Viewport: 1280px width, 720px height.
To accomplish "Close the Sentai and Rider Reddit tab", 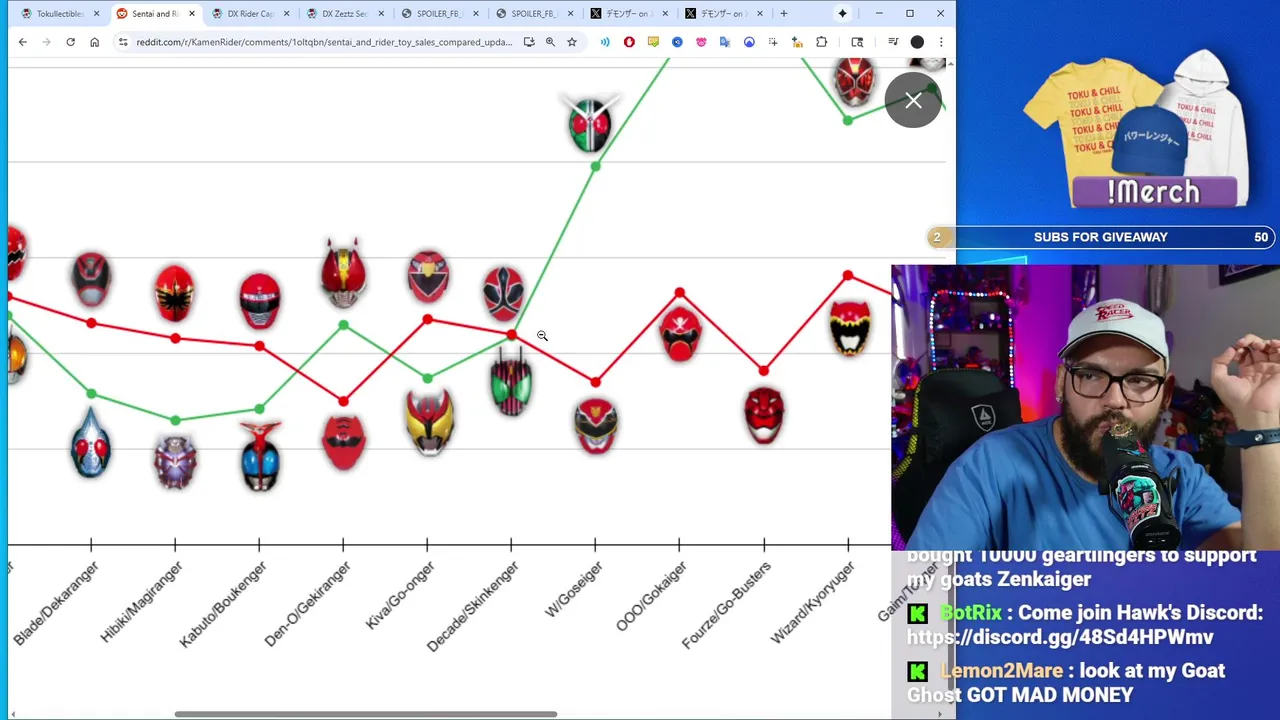I will (192, 14).
